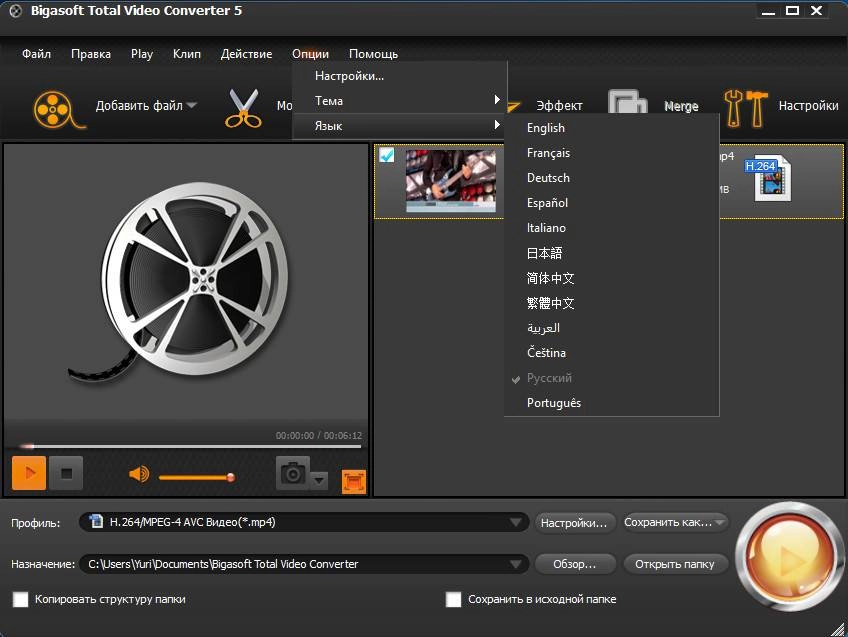
Task: Expand the Язык submenu
Action: (x=399, y=126)
